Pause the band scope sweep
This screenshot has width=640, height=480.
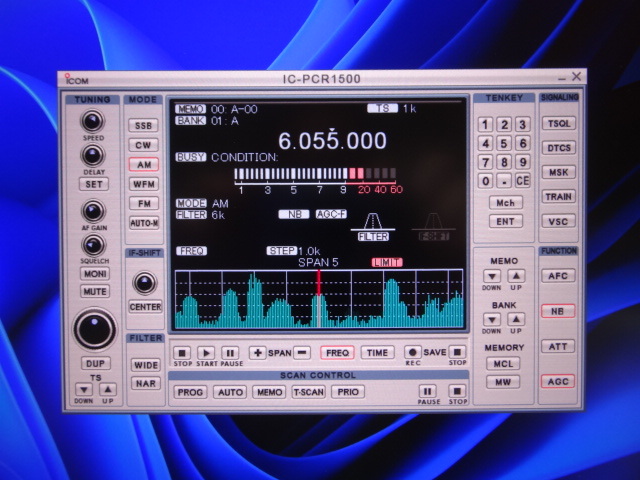(x=230, y=352)
